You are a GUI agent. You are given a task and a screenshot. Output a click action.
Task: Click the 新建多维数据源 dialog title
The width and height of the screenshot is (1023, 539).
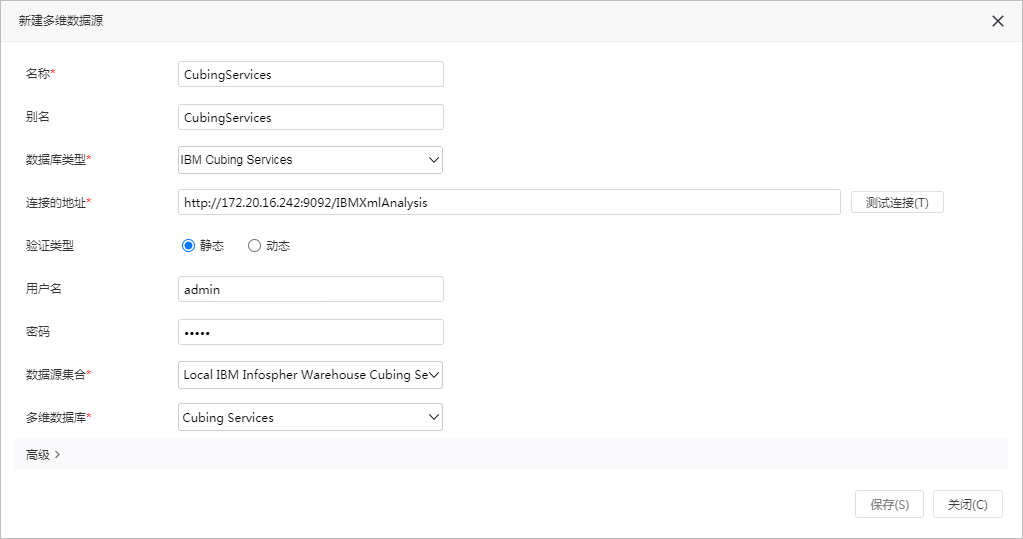pyautogui.click(x=61, y=21)
